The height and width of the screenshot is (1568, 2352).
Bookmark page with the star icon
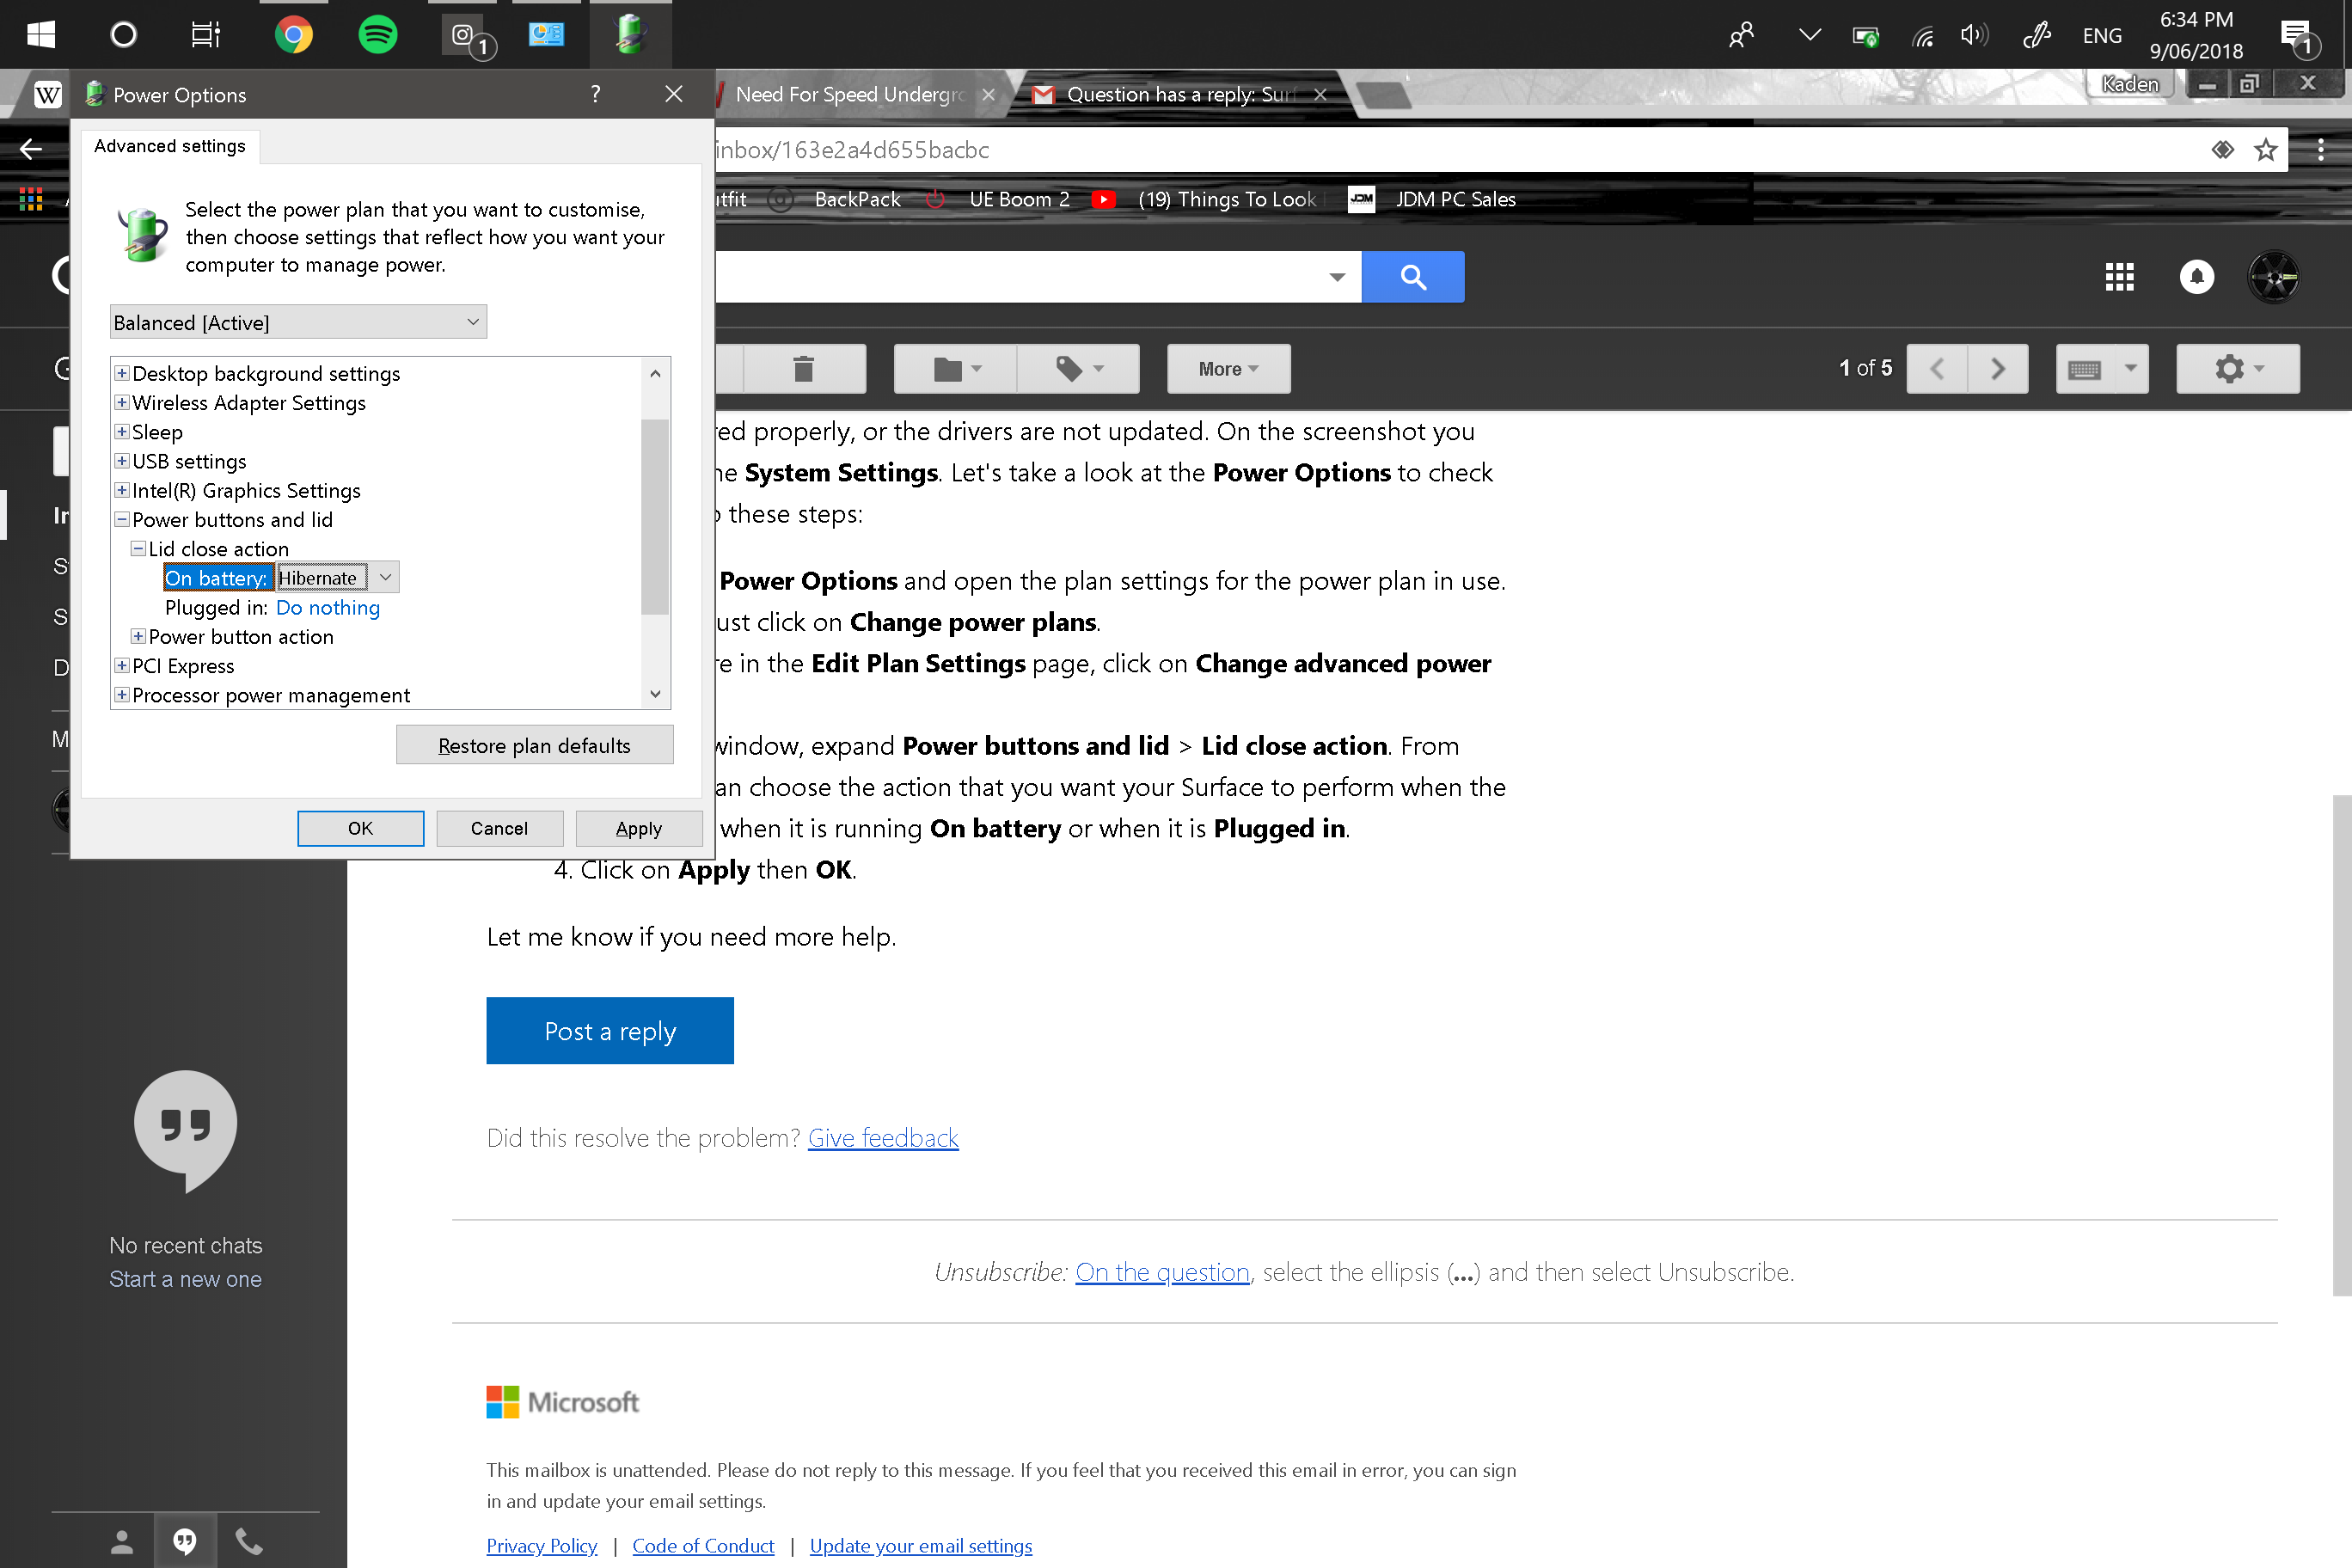(x=2266, y=150)
